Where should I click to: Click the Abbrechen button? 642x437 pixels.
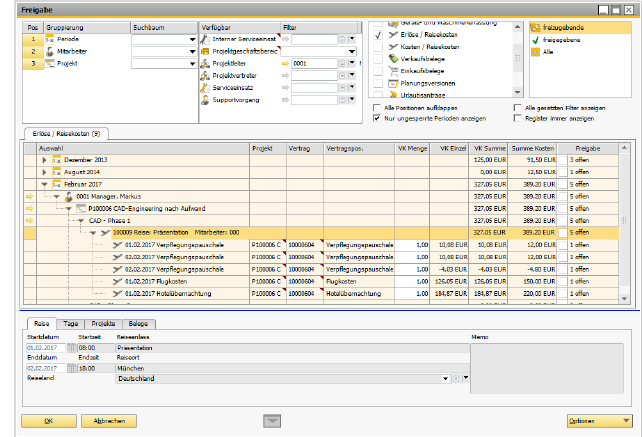click(x=108, y=421)
